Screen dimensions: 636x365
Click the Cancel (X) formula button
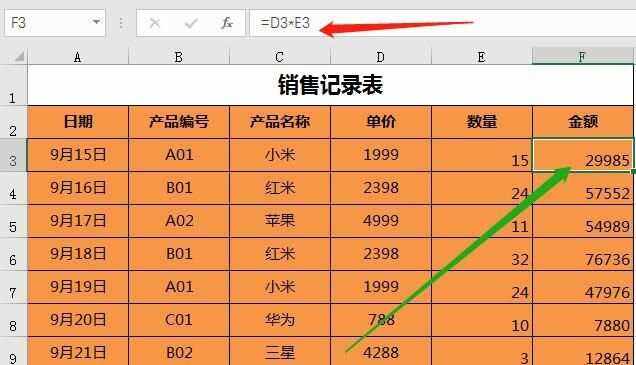point(155,23)
